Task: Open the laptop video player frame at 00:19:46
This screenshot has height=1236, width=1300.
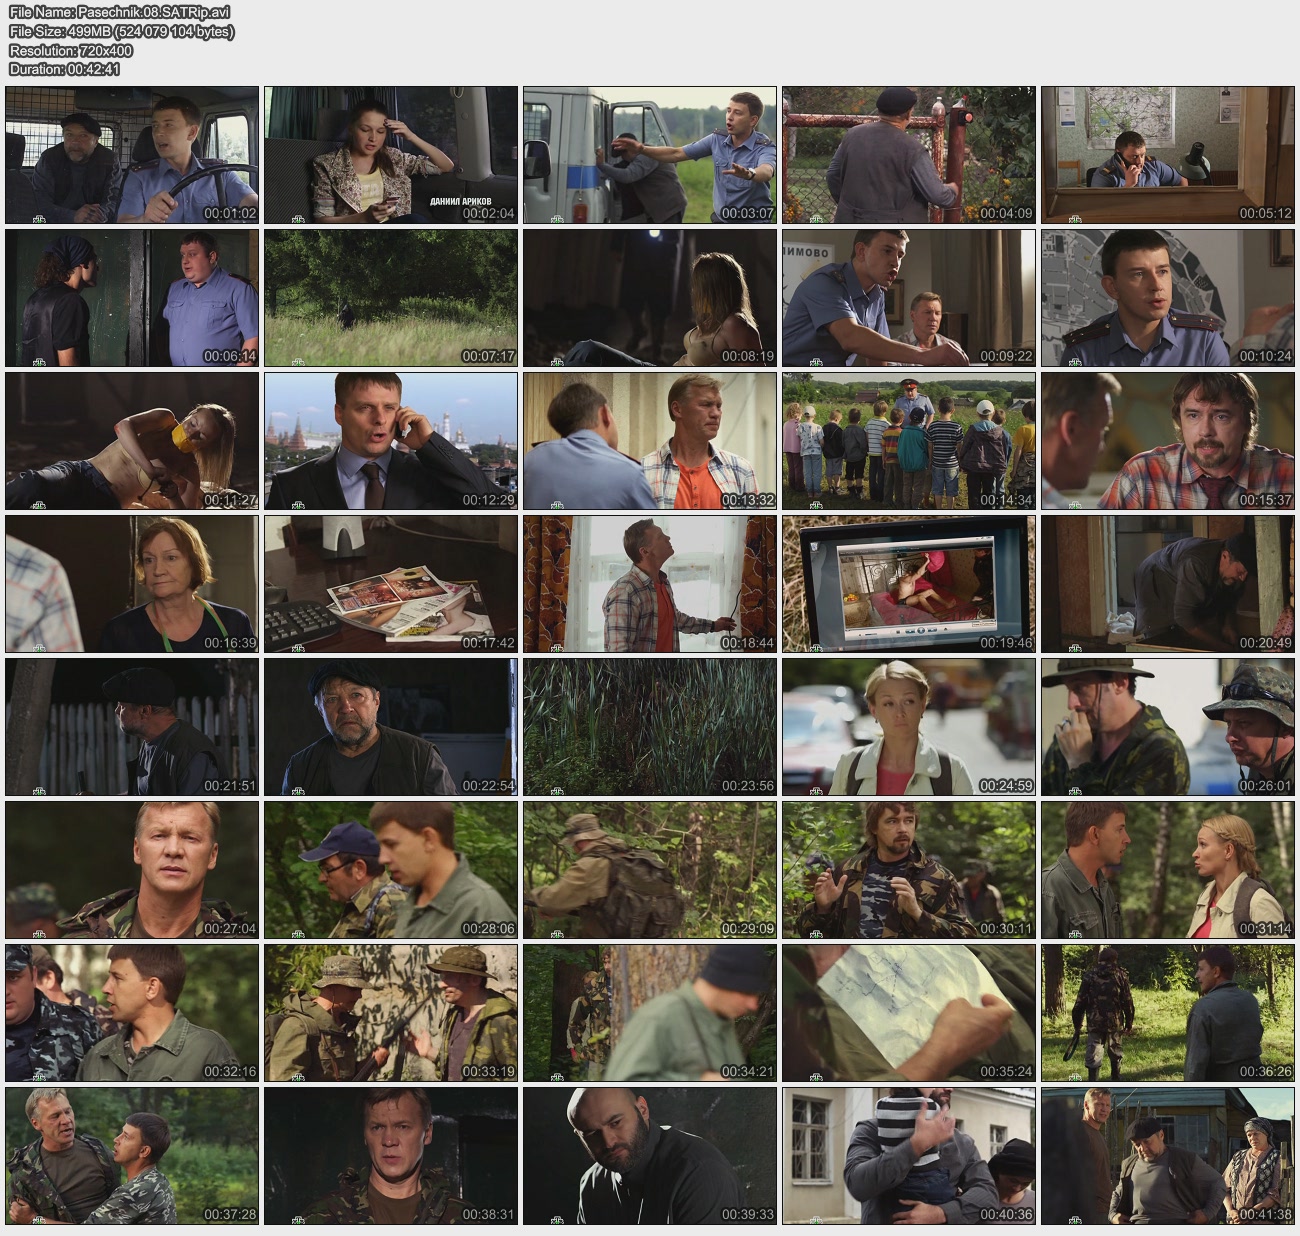Action: pos(908,584)
